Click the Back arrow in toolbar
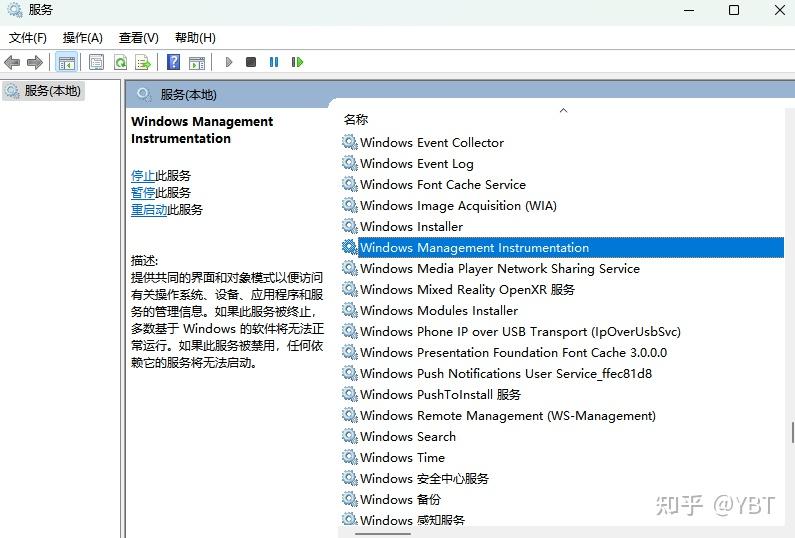Screen dimensions: 795x538 point(13,62)
